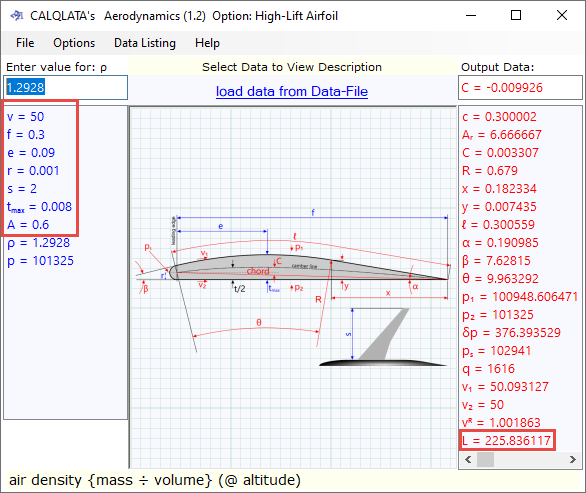
Task: Select output L = 225.836117
Action: 506,441
